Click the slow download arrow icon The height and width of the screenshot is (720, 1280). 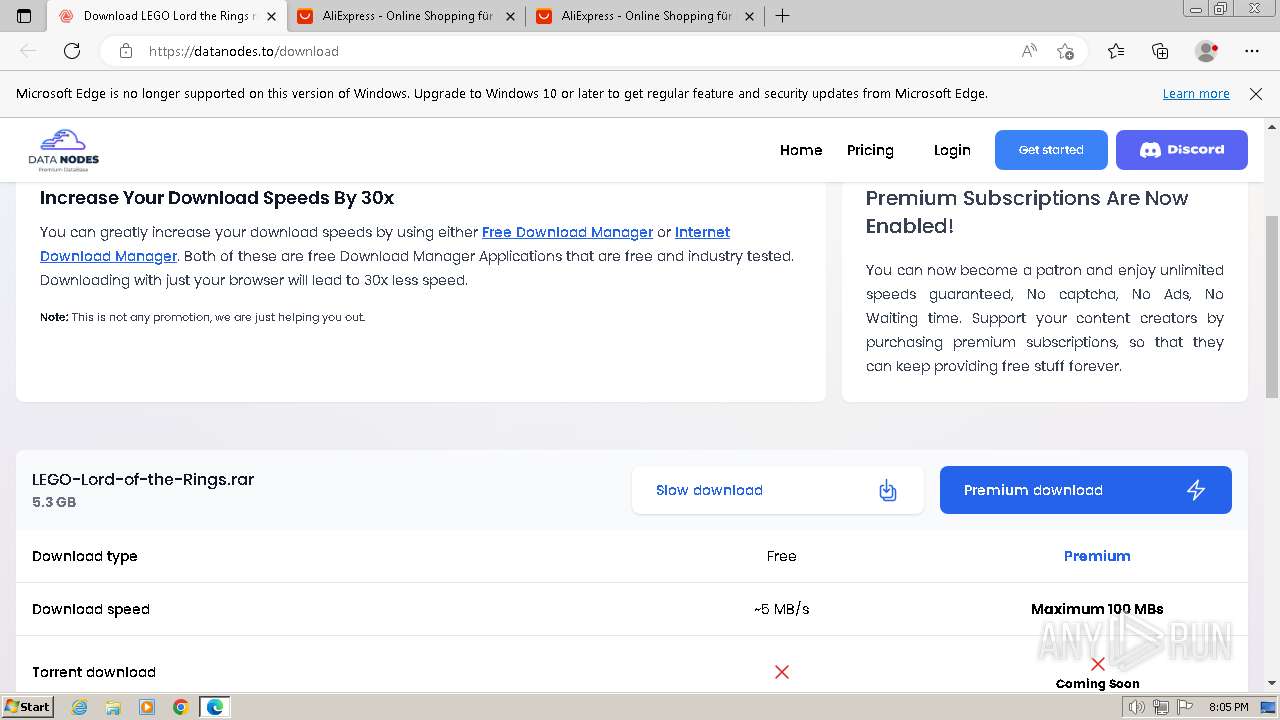(887, 490)
